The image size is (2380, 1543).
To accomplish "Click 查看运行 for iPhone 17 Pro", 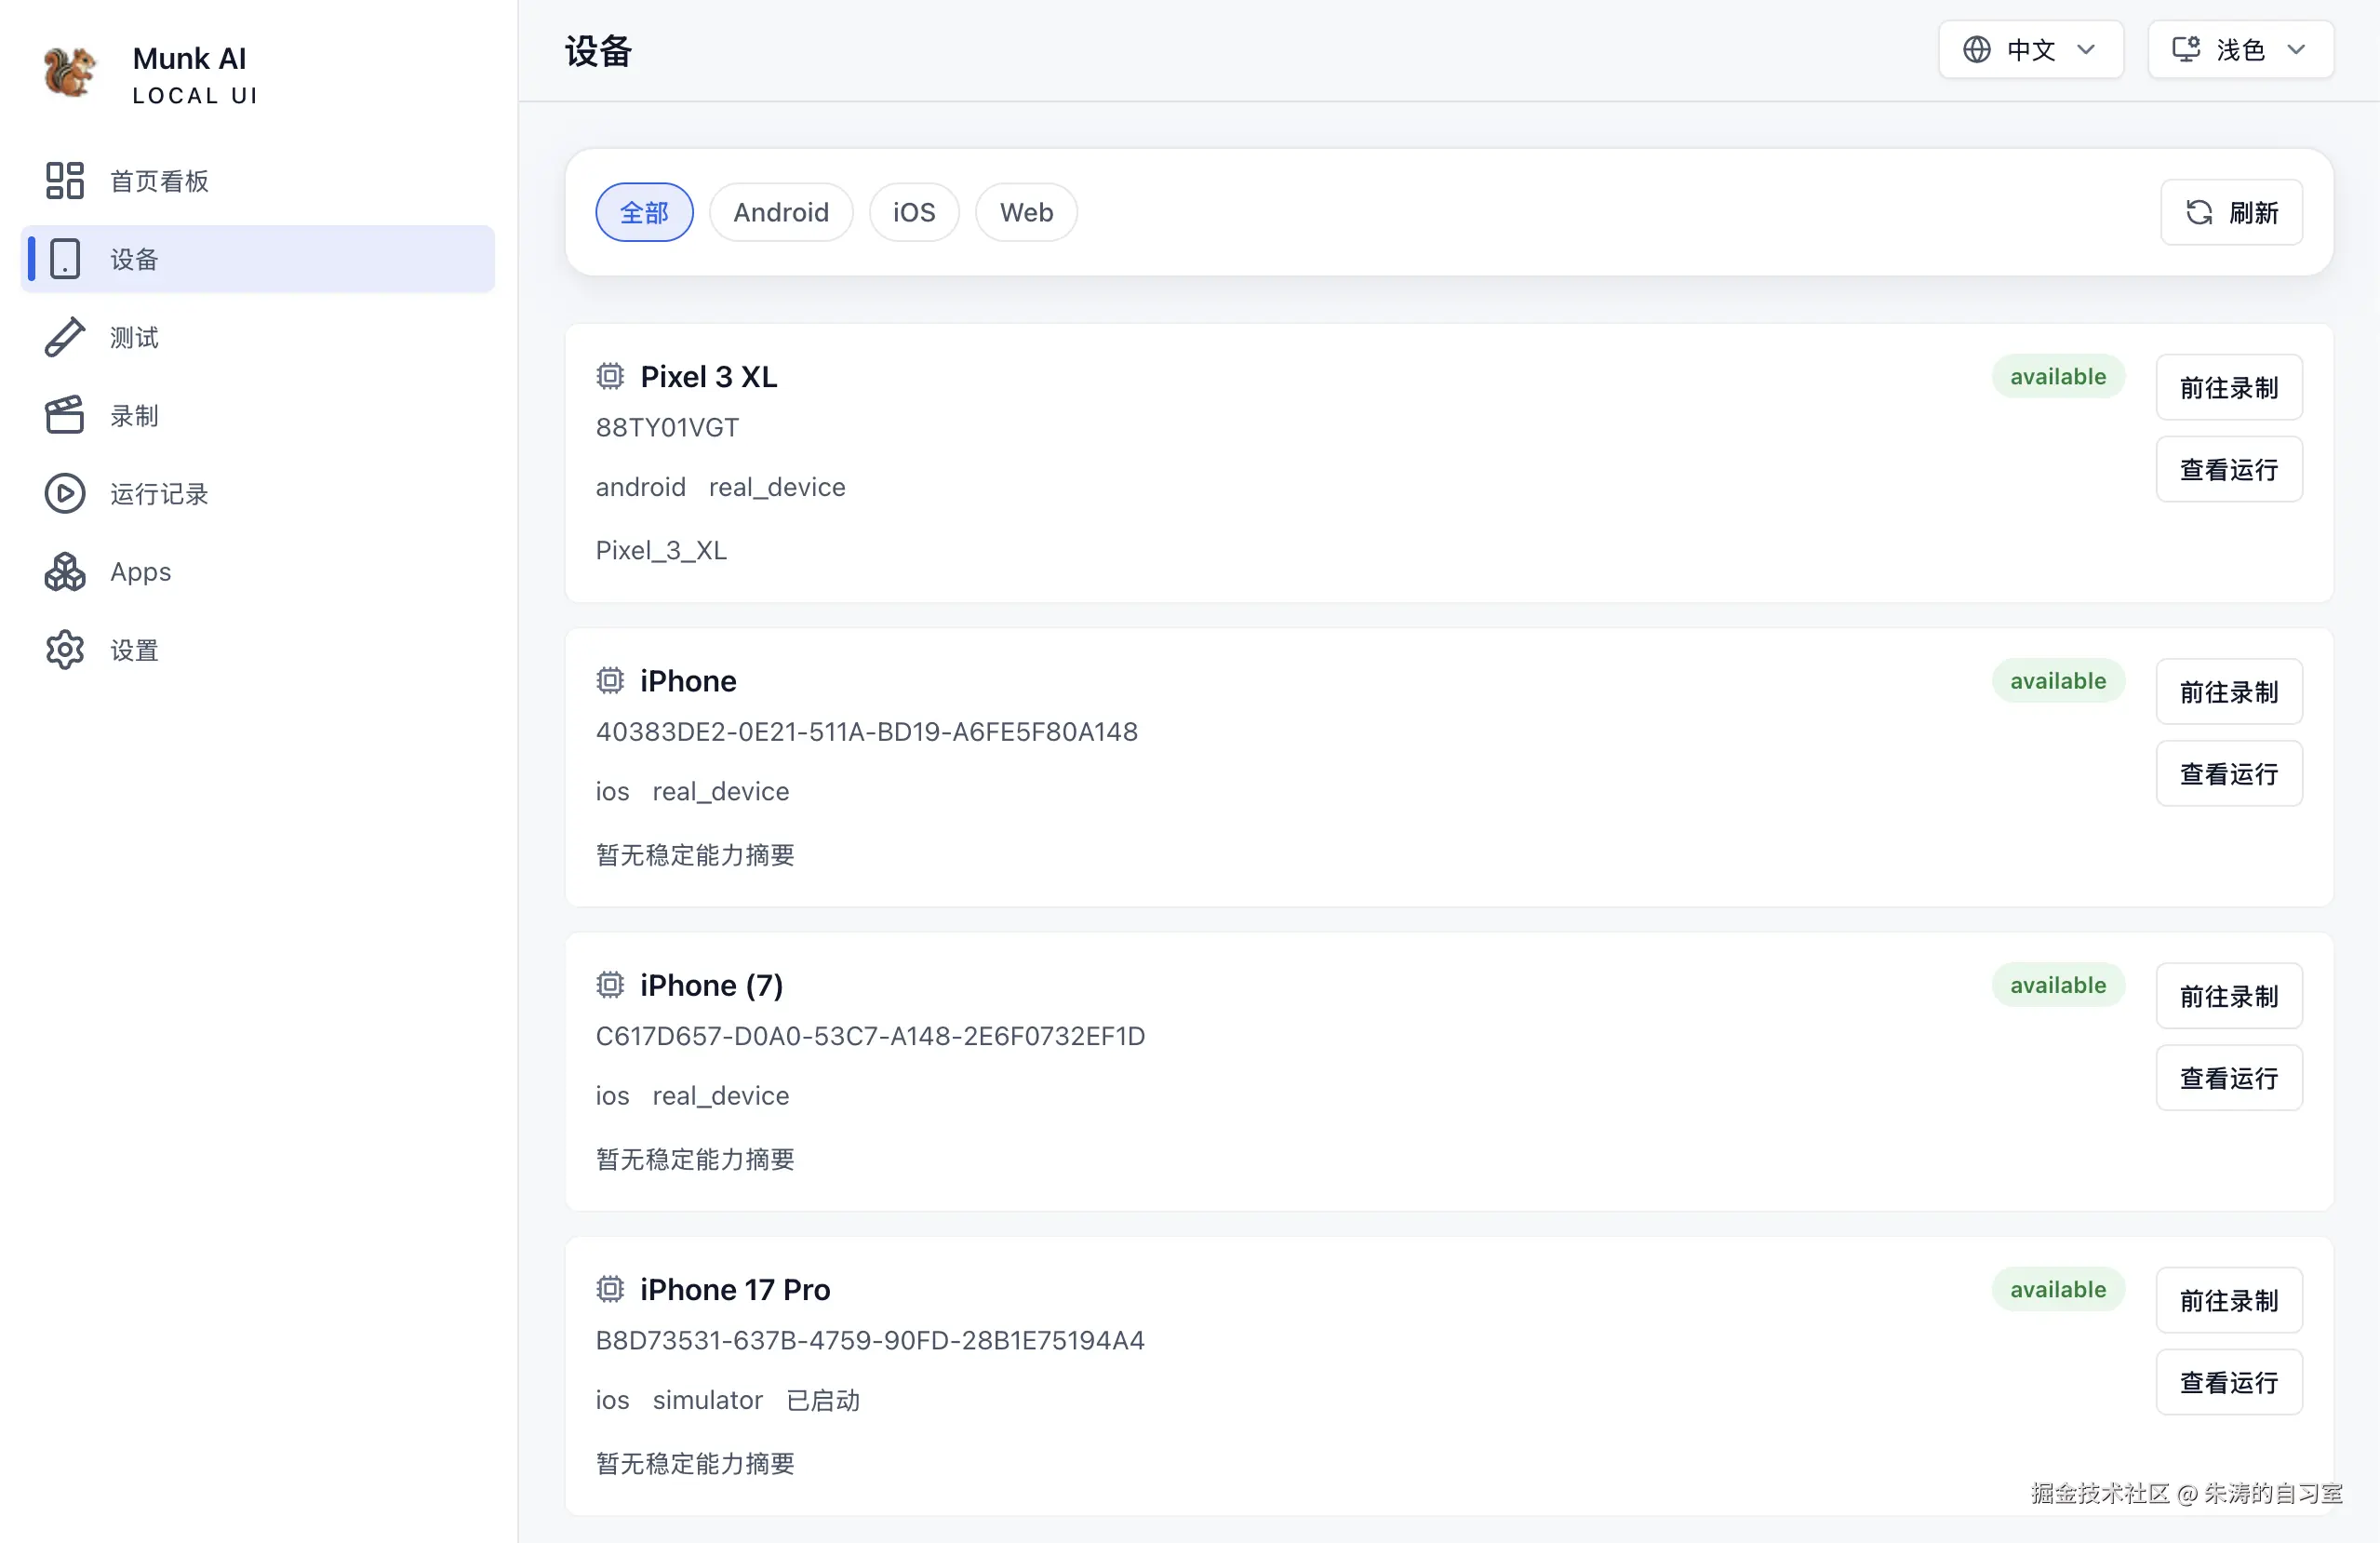I will [x=2229, y=1382].
